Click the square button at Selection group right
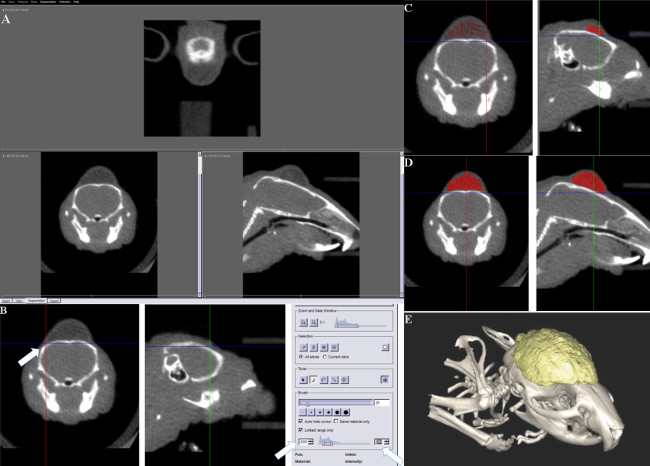650x466 pixels. point(385,347)
